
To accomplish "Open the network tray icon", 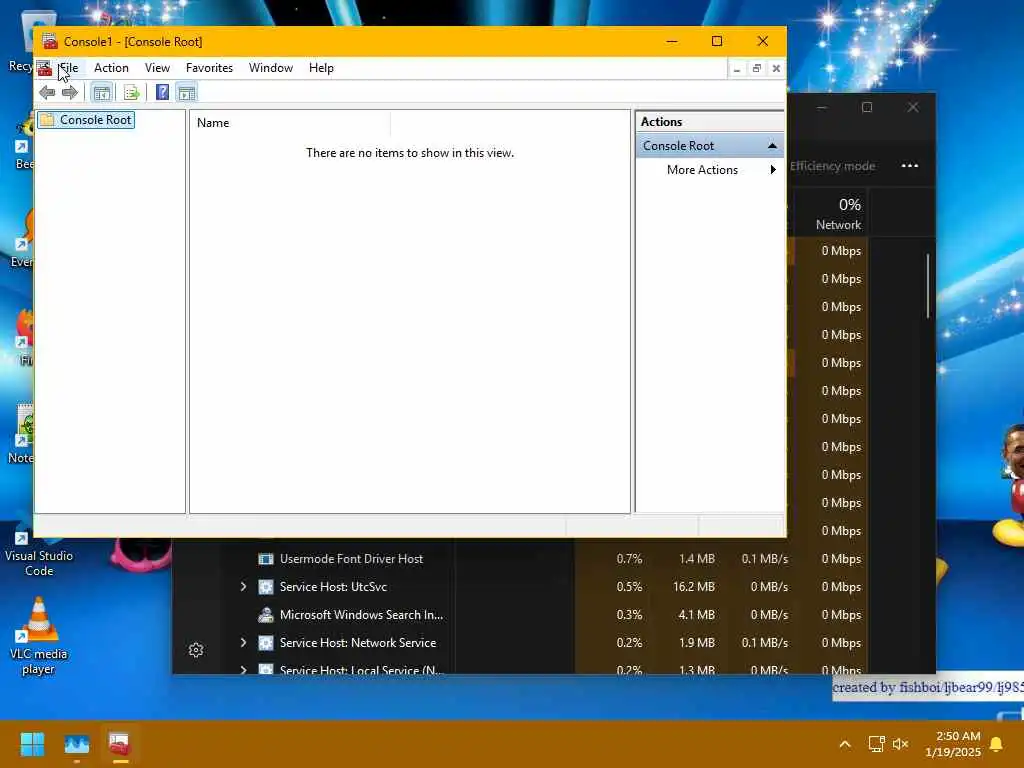I will click(876, 744).
